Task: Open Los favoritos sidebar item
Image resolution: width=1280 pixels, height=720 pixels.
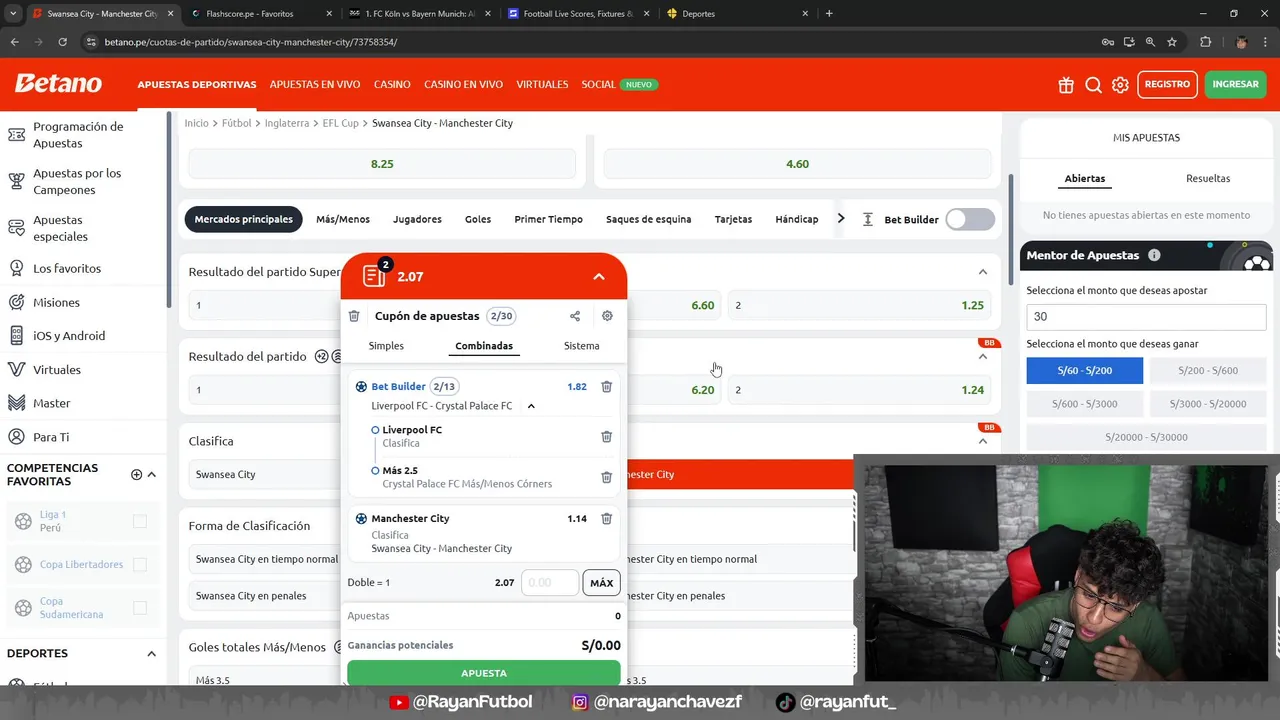Action: (x=66, y=268)
